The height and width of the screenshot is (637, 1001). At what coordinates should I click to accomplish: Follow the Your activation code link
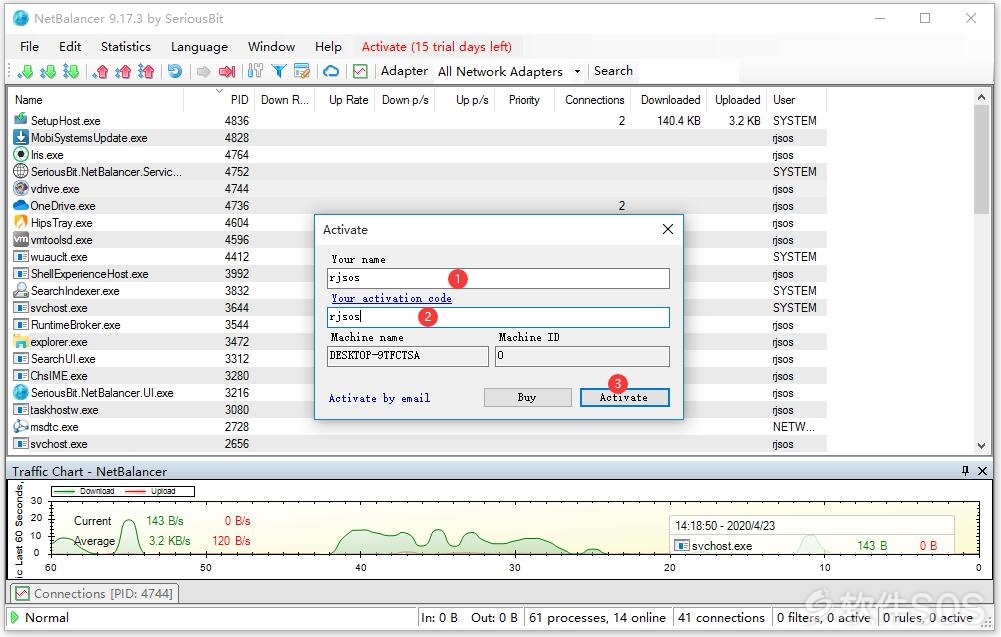pos(391,298)
